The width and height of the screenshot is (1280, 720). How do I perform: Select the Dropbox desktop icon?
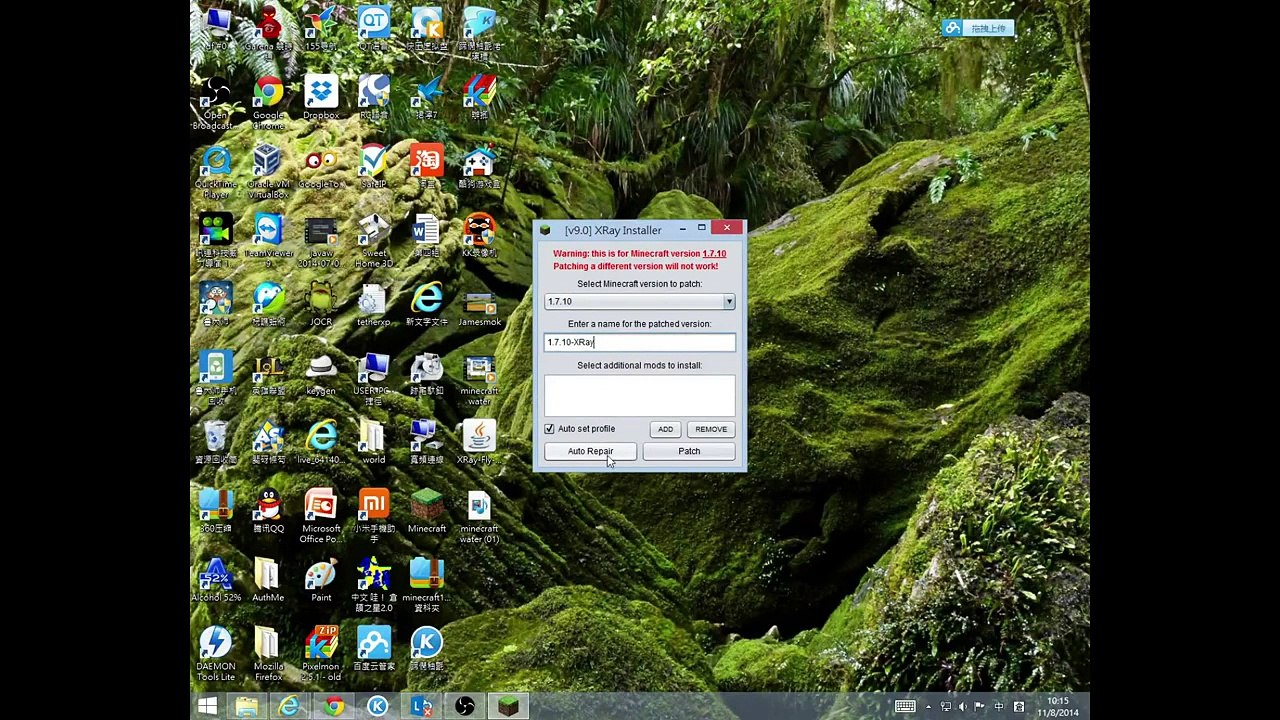tap(321, 97)
